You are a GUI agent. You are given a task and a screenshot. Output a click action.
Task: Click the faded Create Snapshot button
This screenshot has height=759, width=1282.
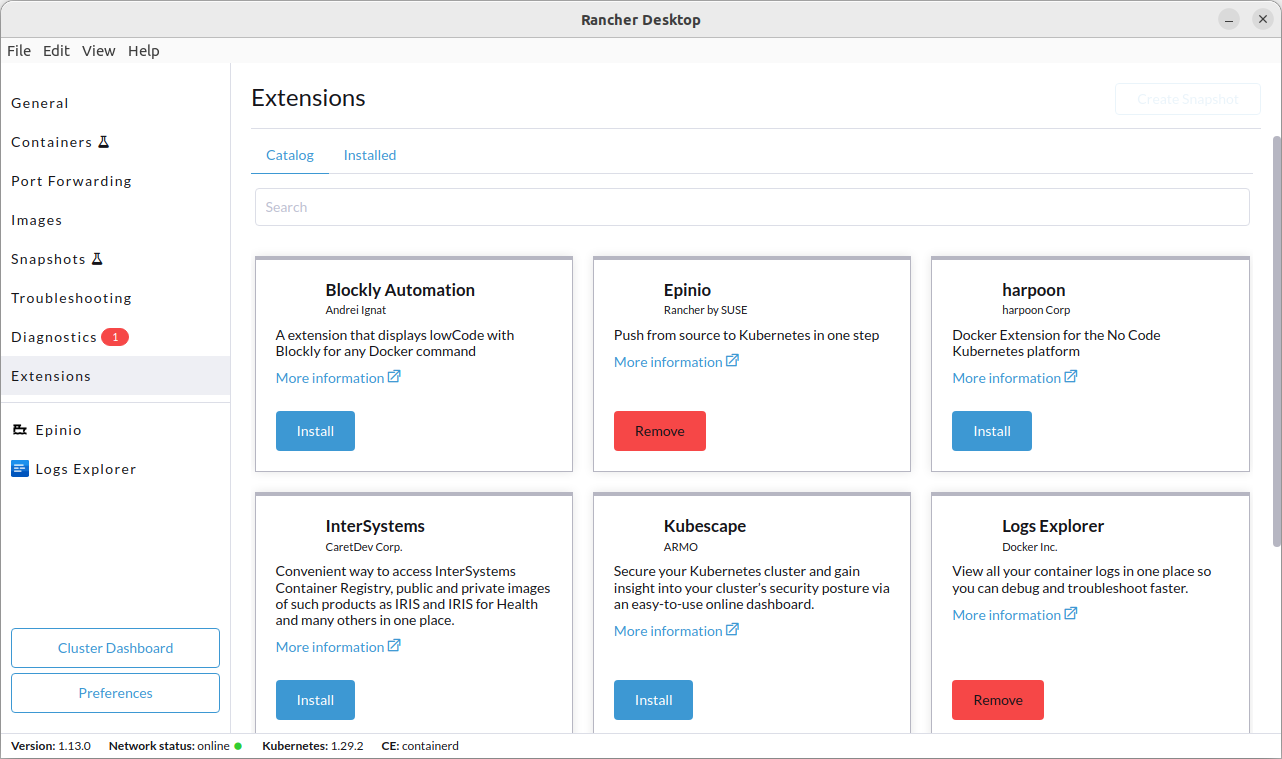tap(1188, 99)
